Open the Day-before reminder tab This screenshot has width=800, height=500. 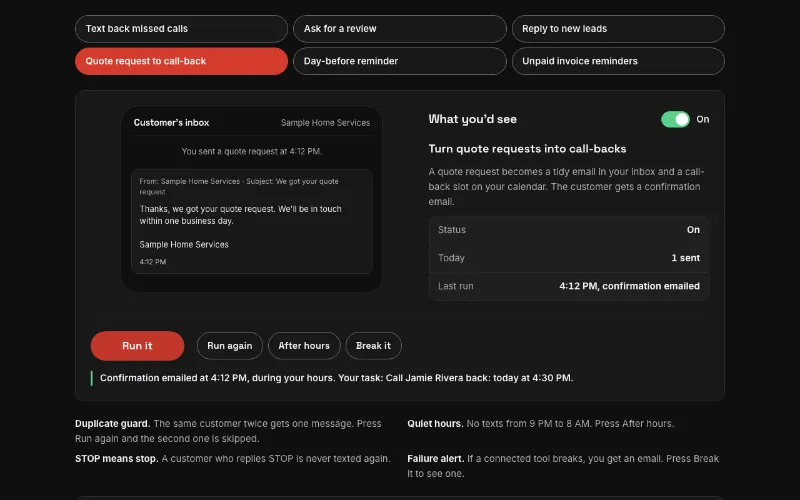click(399, 61)
